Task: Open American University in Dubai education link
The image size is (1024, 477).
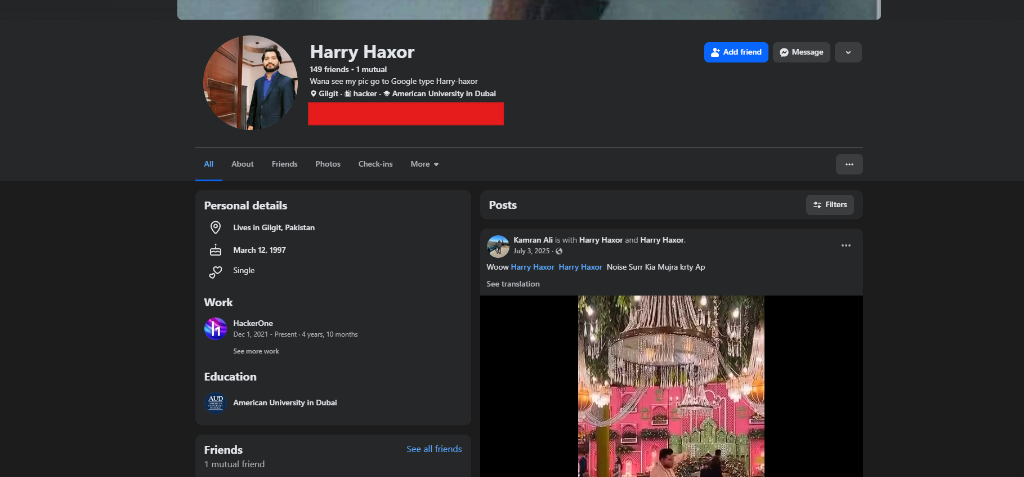Action: (x=285, y=403)
